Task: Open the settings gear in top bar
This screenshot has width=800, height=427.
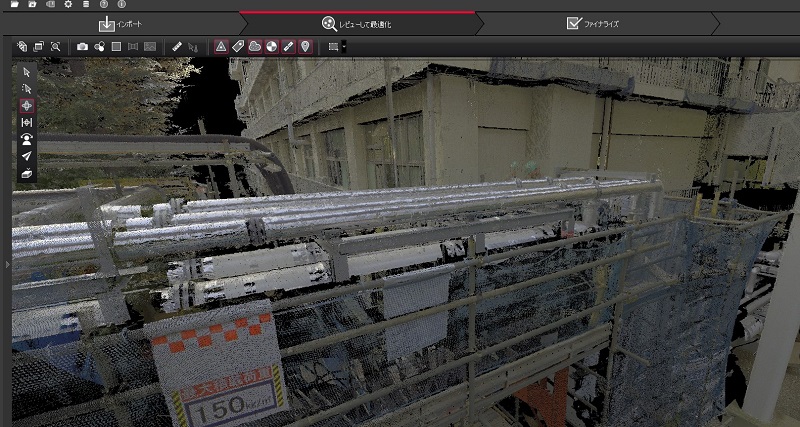Action: point(67,5)
